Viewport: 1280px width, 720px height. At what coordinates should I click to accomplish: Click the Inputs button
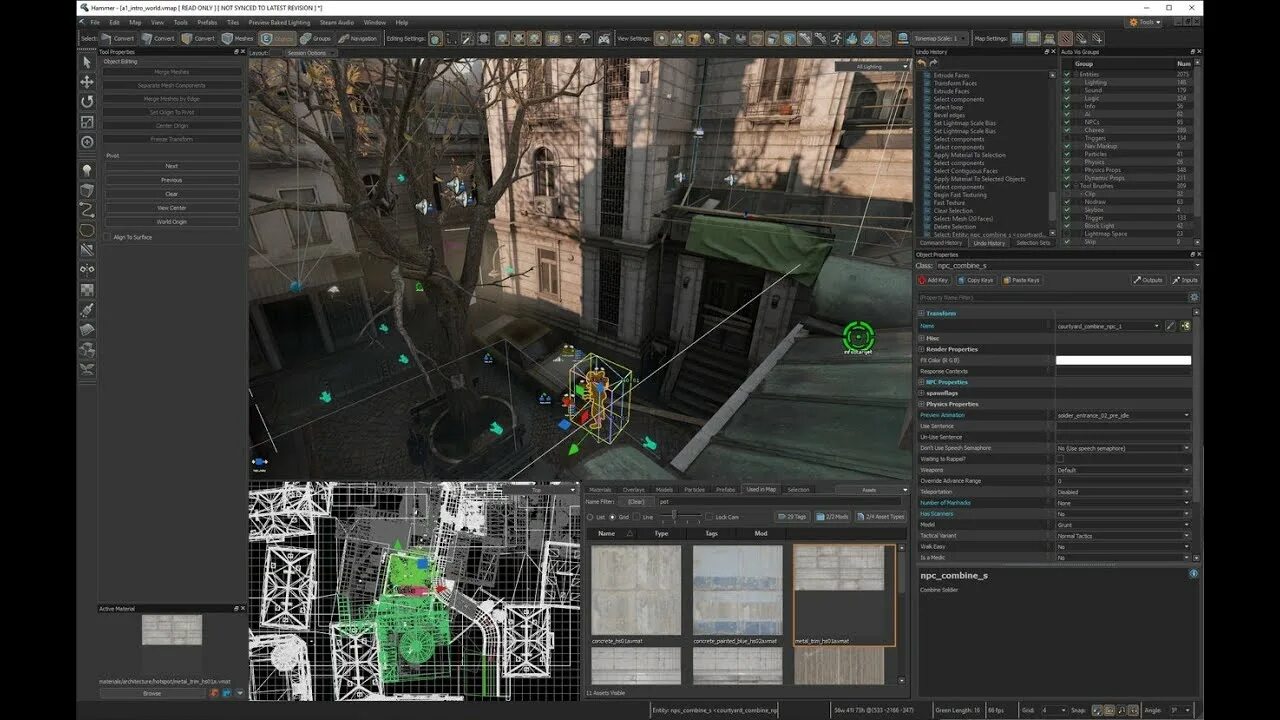pyautogui.click(x=1185, y=280)
